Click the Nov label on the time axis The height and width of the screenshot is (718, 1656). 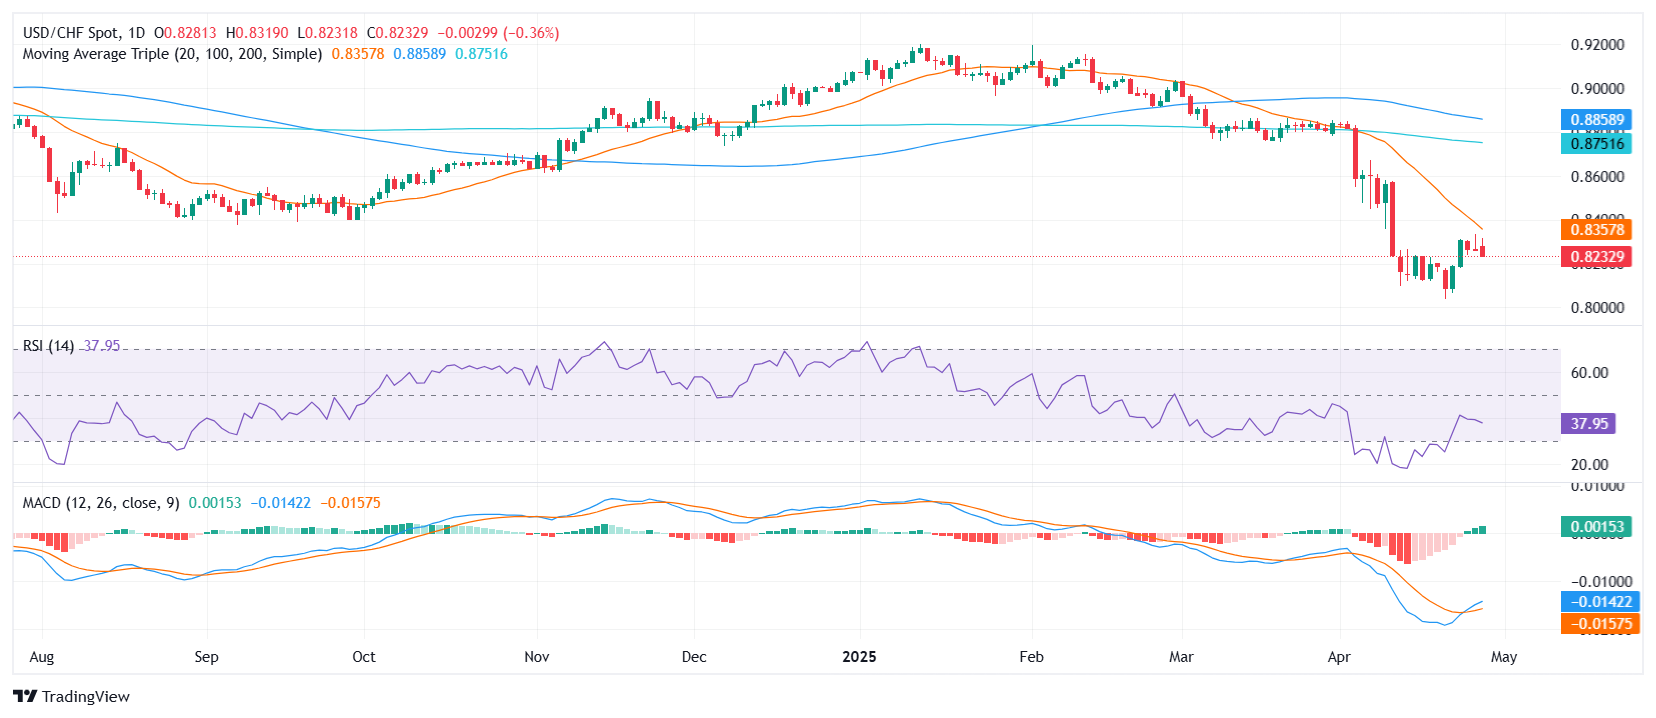(537, 657)
